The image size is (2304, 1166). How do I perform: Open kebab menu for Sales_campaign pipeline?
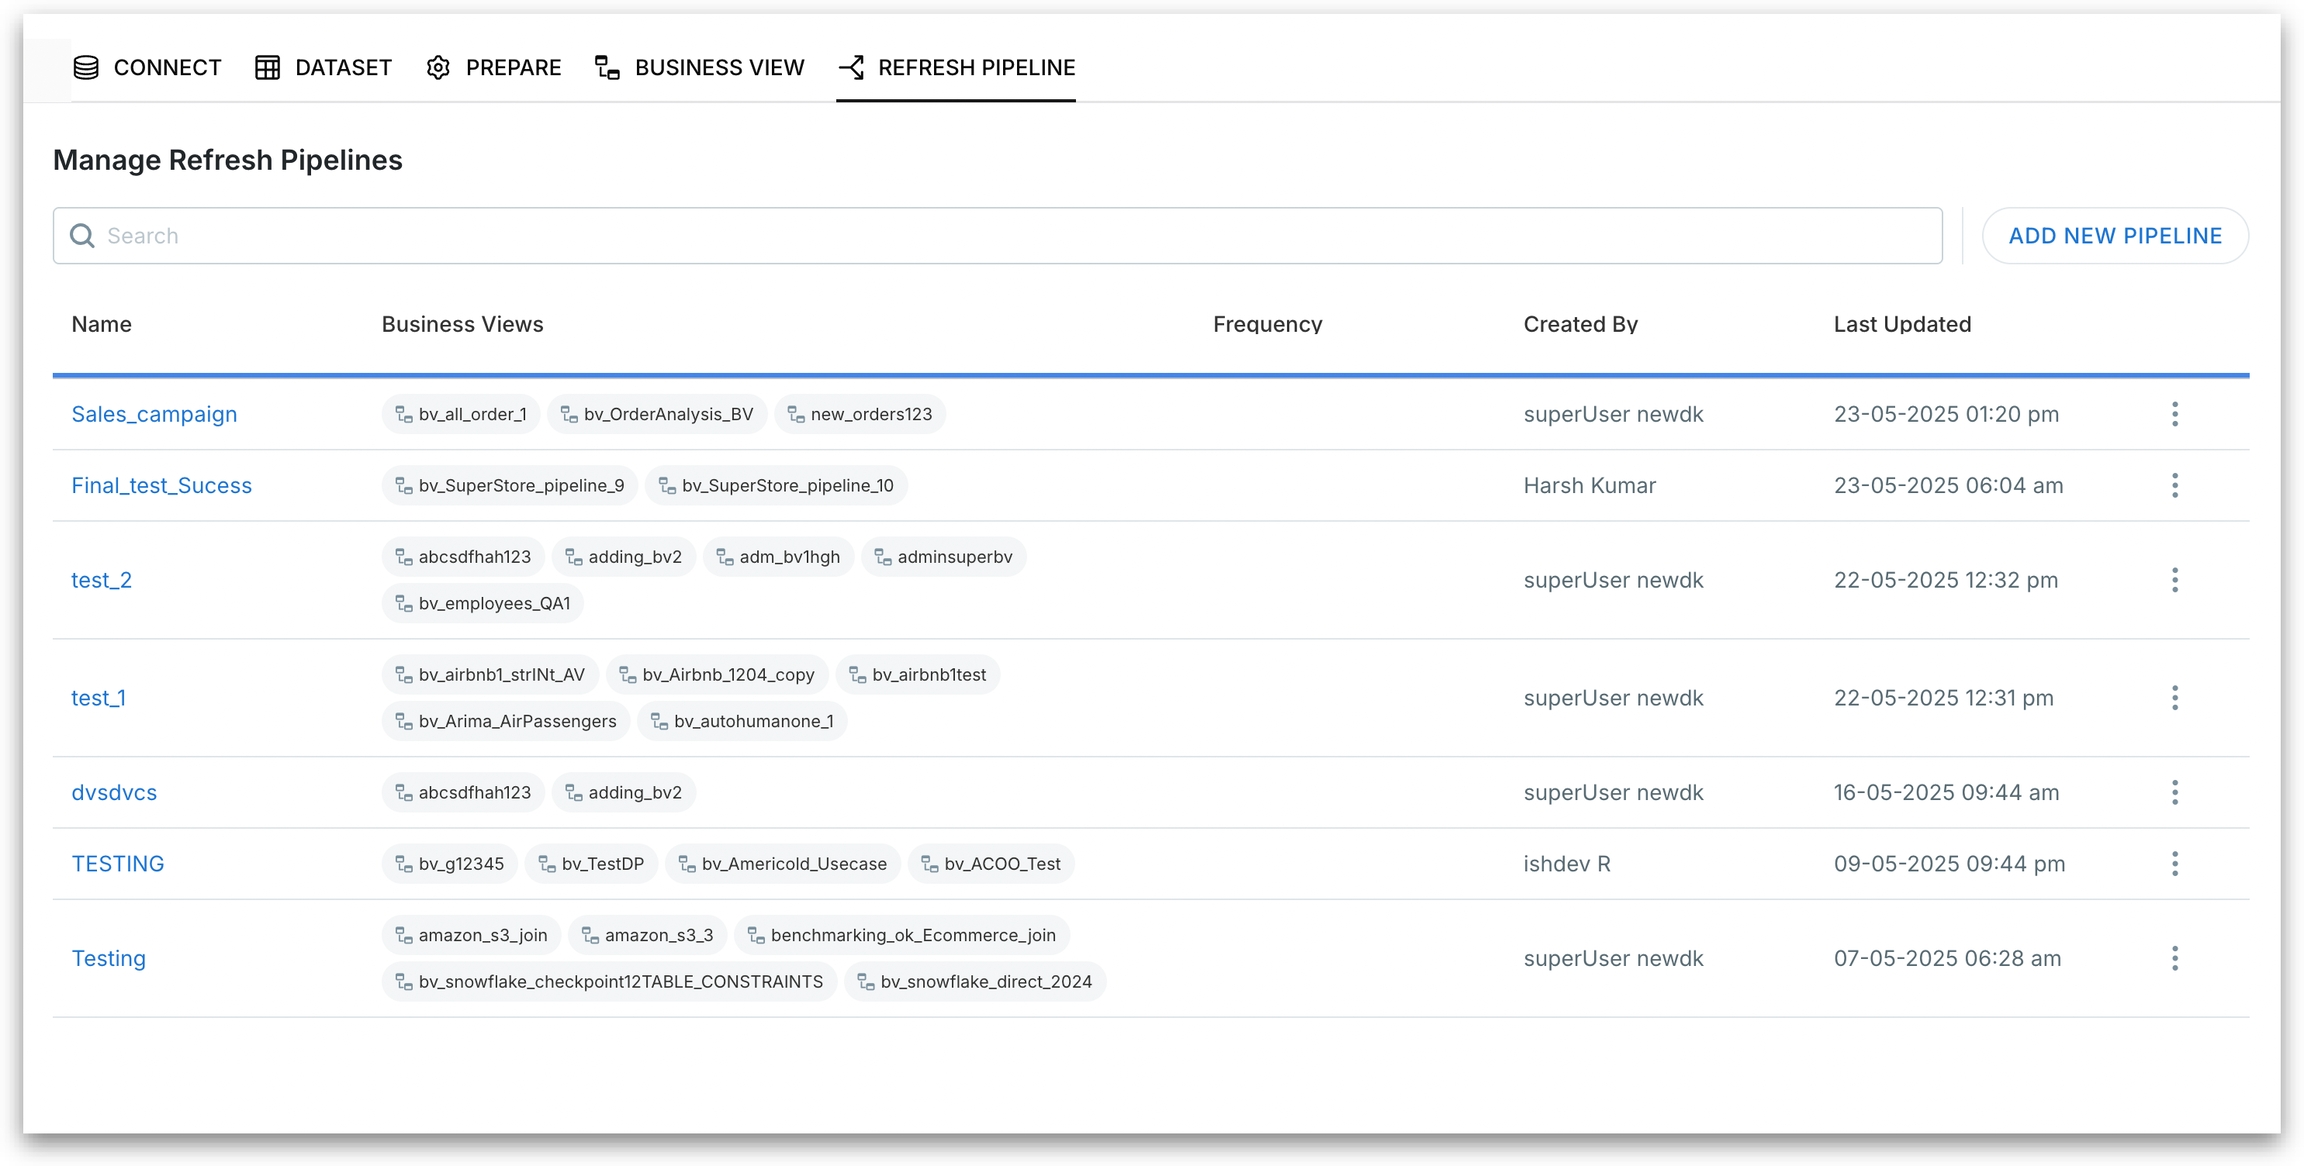[x=2174, y=414]
